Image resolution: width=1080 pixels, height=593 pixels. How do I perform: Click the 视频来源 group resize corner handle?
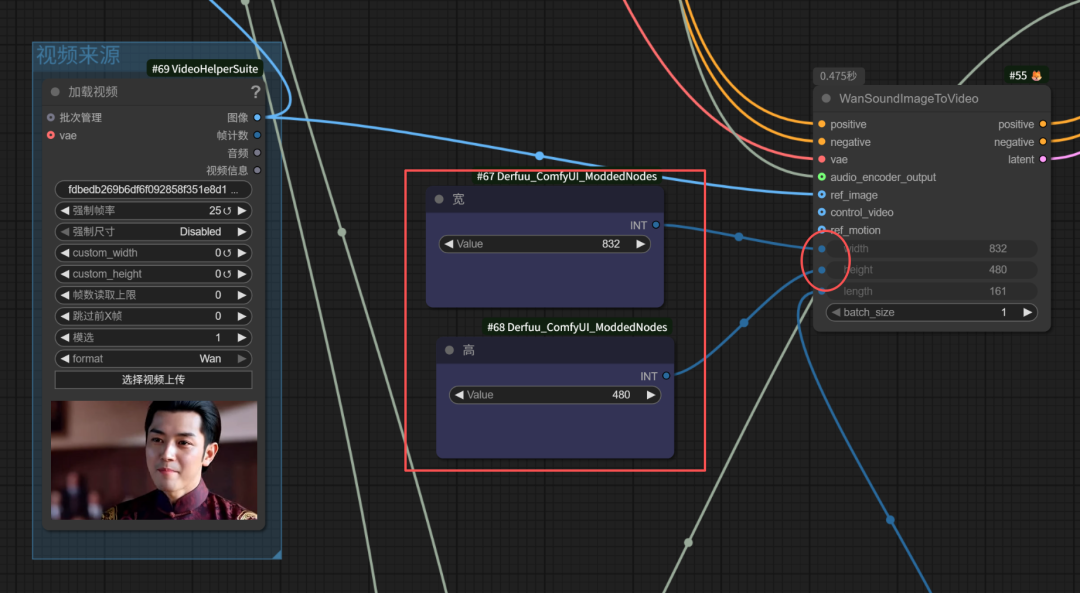point(277,554)
